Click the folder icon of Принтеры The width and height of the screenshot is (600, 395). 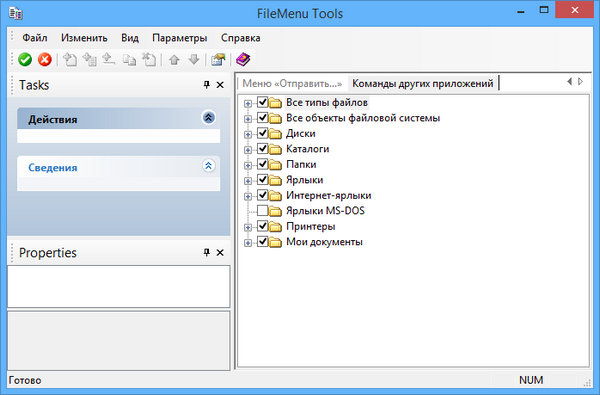275,227
